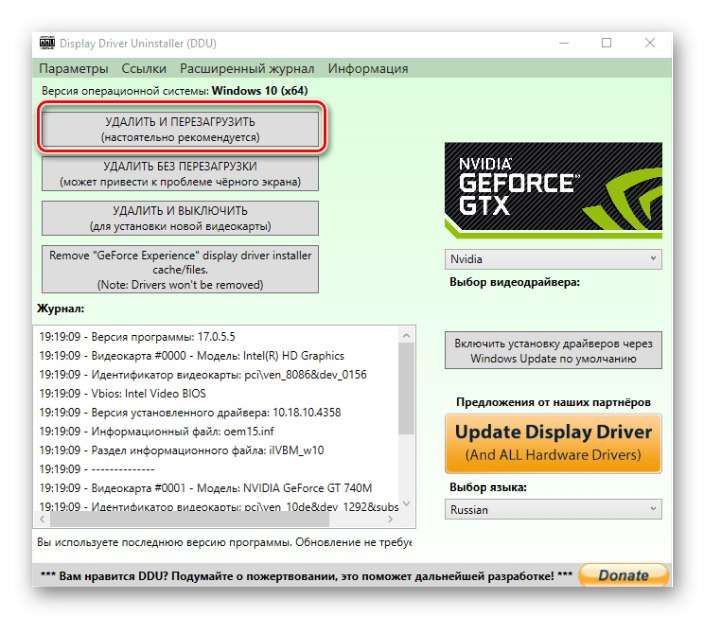
Task: Select log line 'Модель: Intel(R) HD Graphics'
Action: coord(192,356)
